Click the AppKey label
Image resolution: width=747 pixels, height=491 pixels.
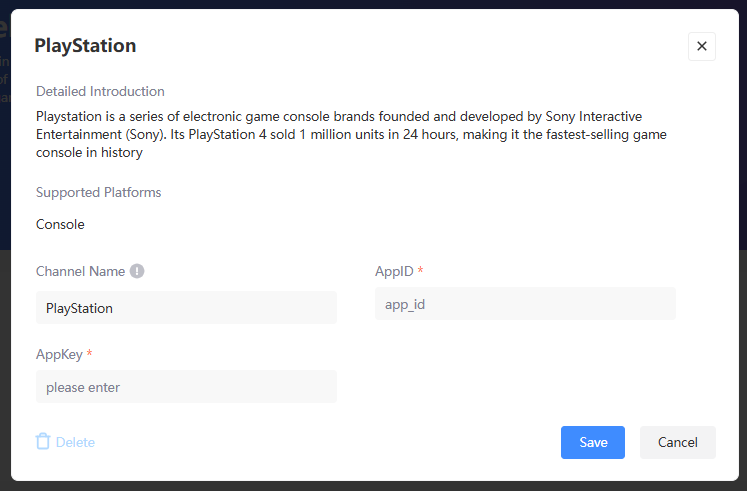[60, 354]
